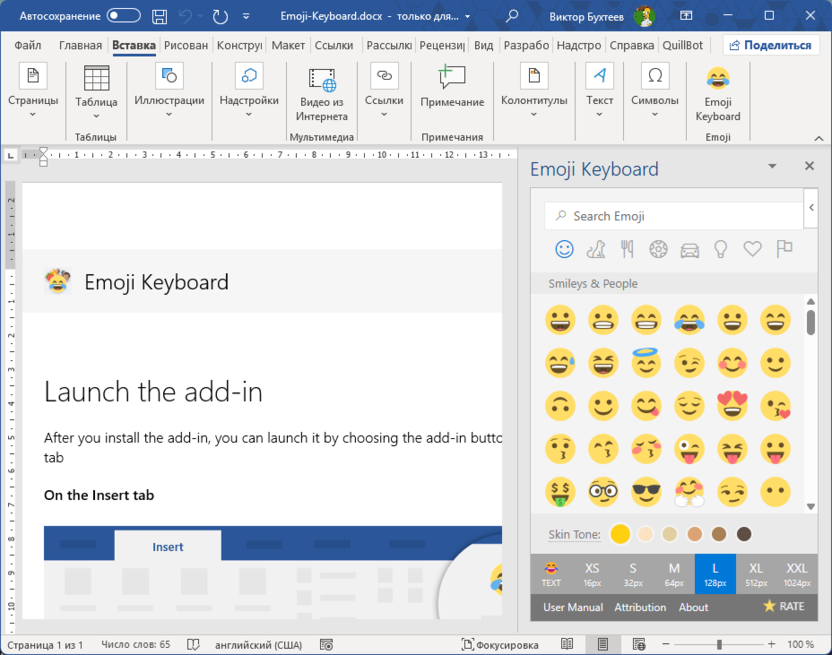Switch to the Home (Главная) tab
The height and width of the screenshot is (655, 832).
[x=80, y=45]
